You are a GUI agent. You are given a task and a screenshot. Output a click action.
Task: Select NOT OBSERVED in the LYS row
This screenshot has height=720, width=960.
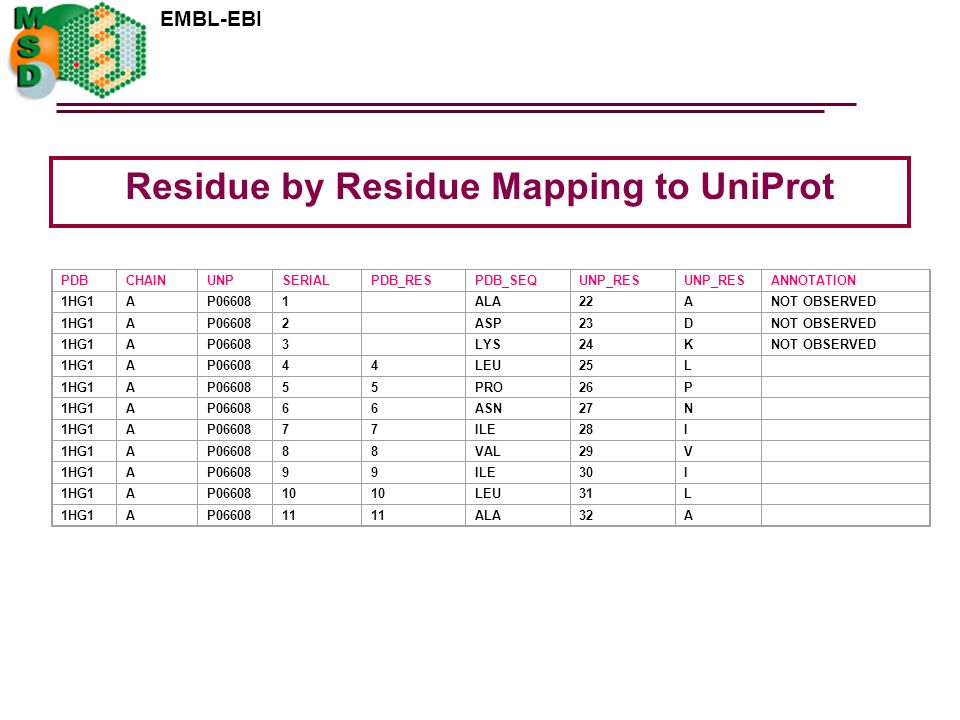823,344
